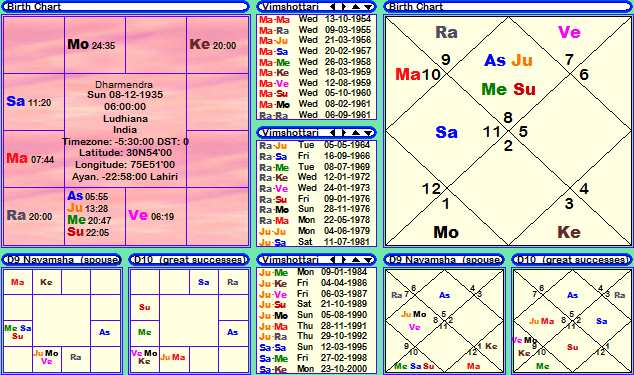Click the Mo 24:35 cell in Birth Chart
The height and width of the screenshot is (375, 634).
pyautogui.click(x=95, y=45)
